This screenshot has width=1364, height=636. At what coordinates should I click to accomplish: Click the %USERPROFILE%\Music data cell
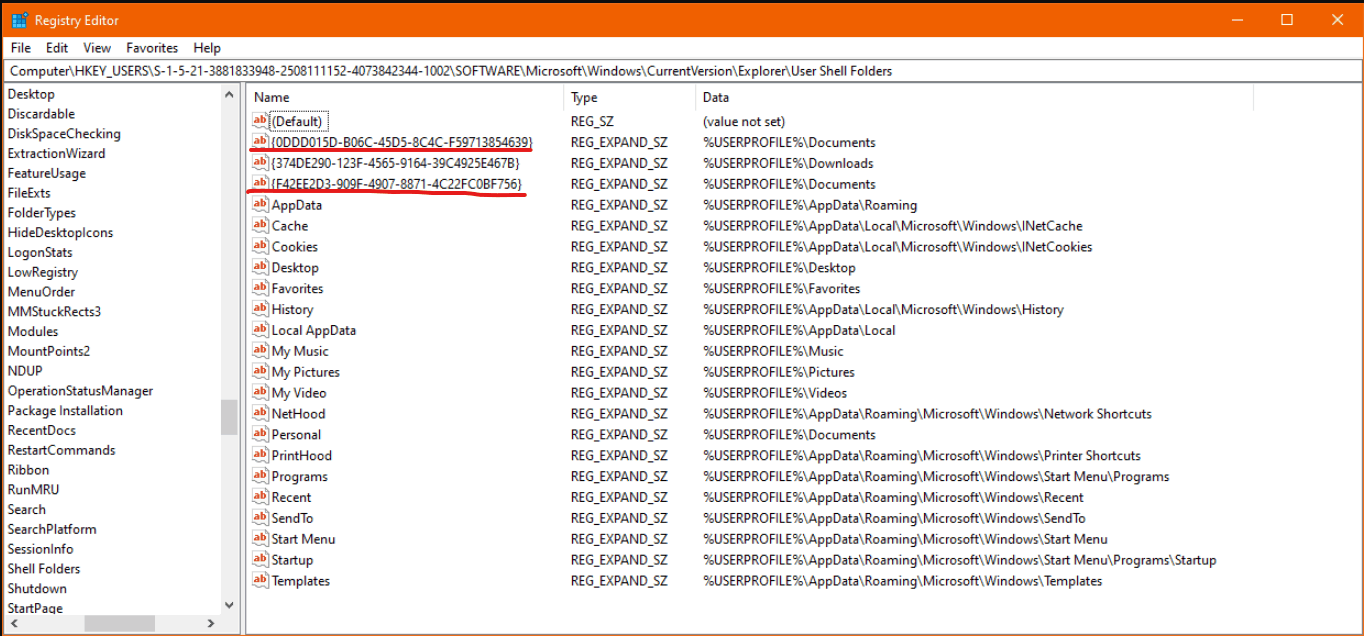coord(773,351)
